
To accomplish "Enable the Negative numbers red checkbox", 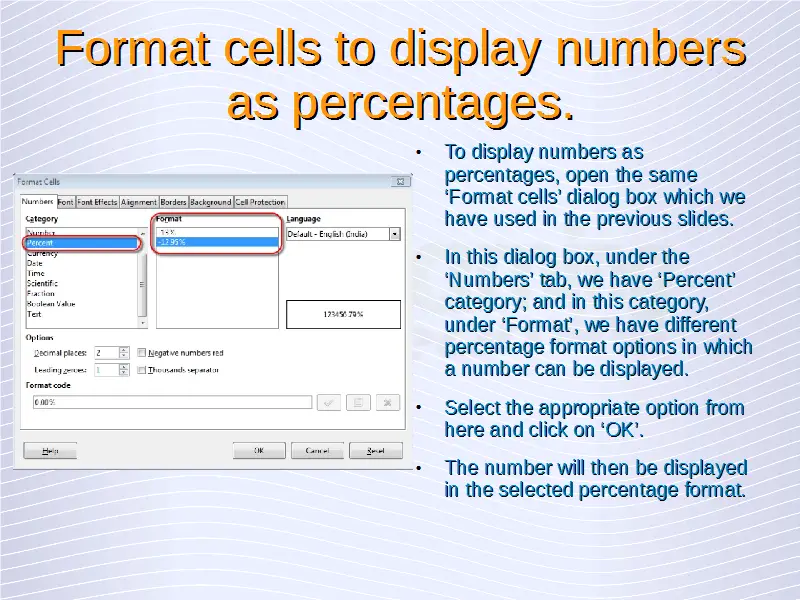I will (x=142, y=353).
